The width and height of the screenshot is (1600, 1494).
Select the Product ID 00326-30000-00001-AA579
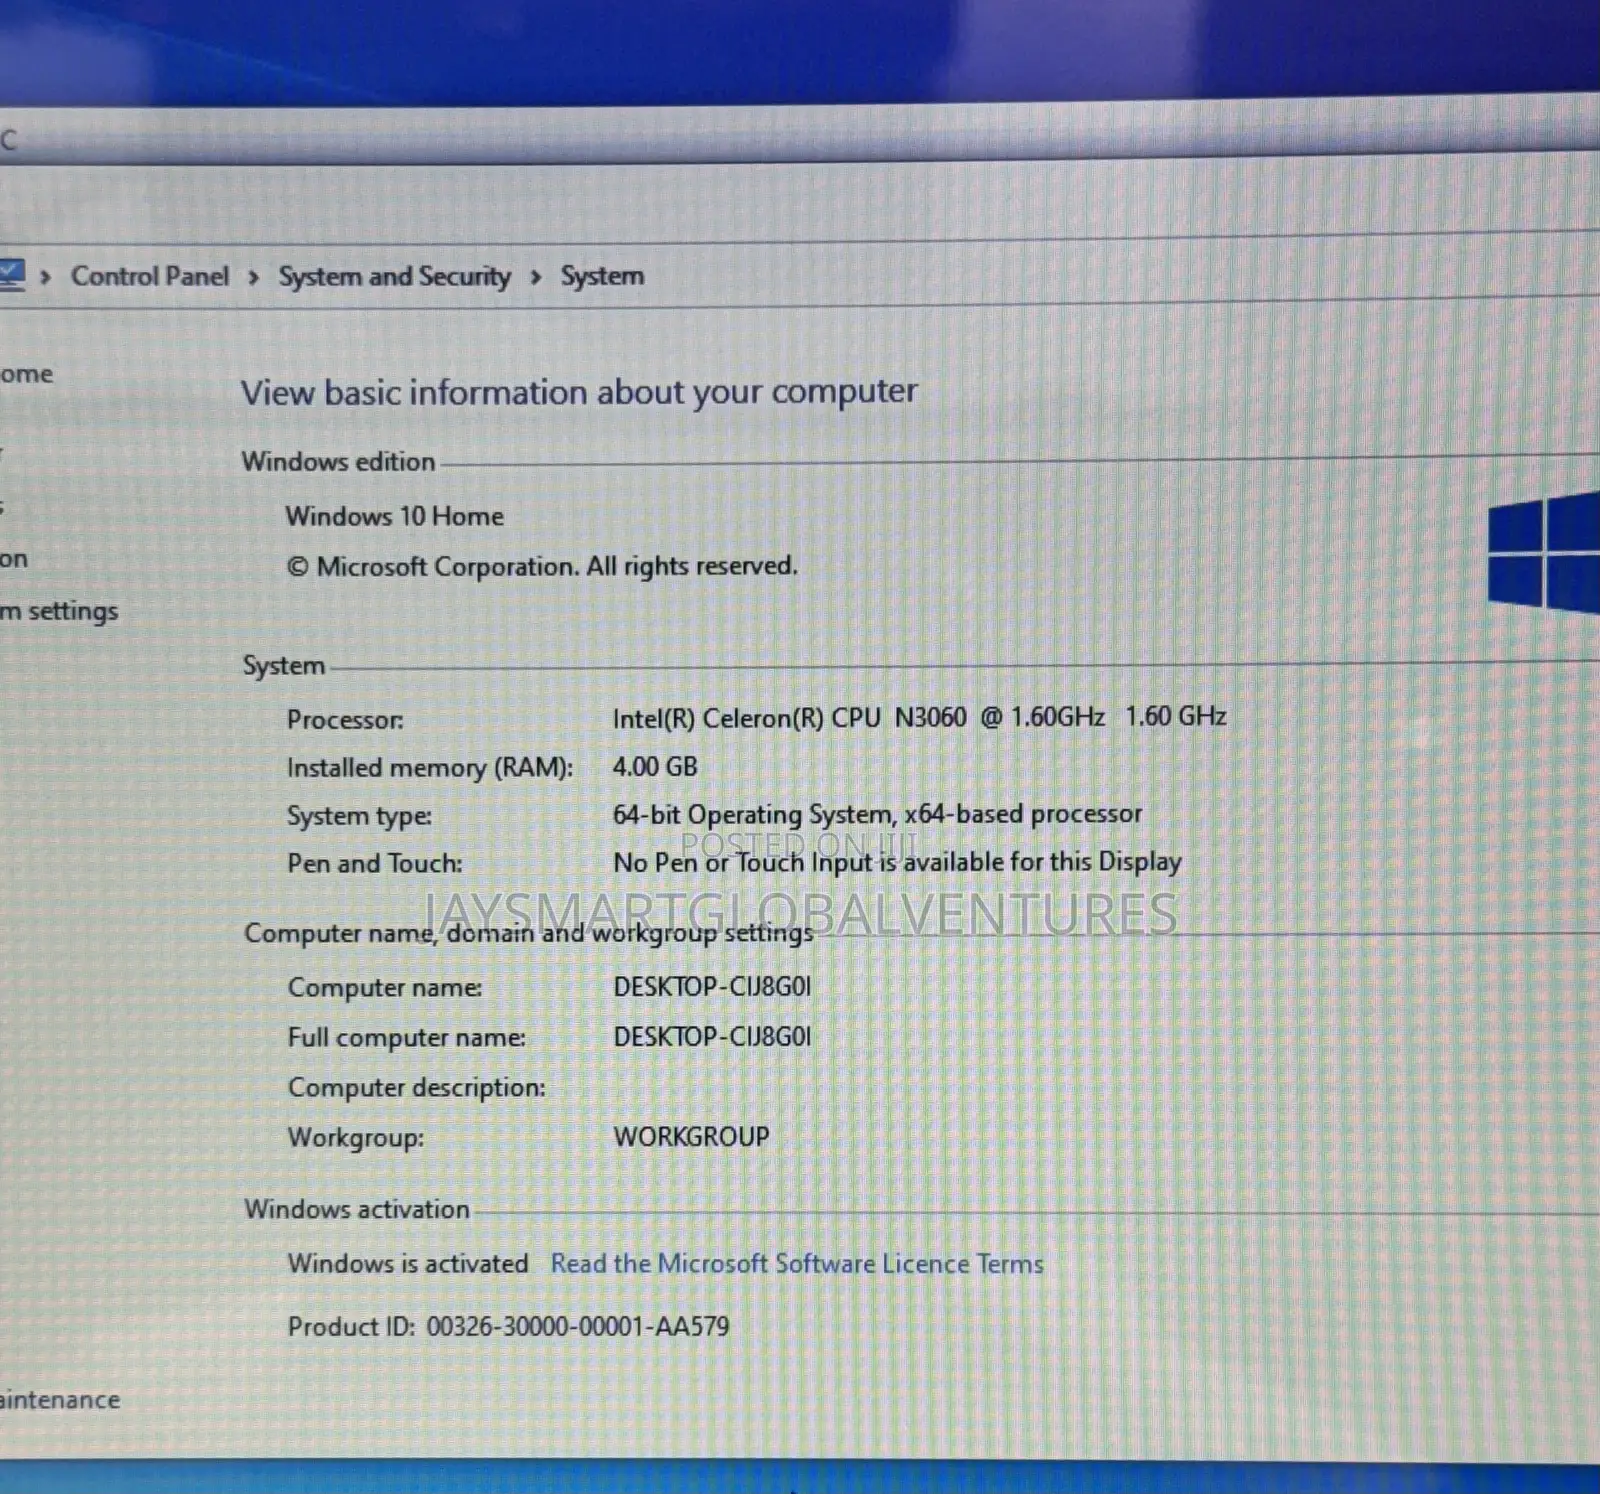[578, 1327]
